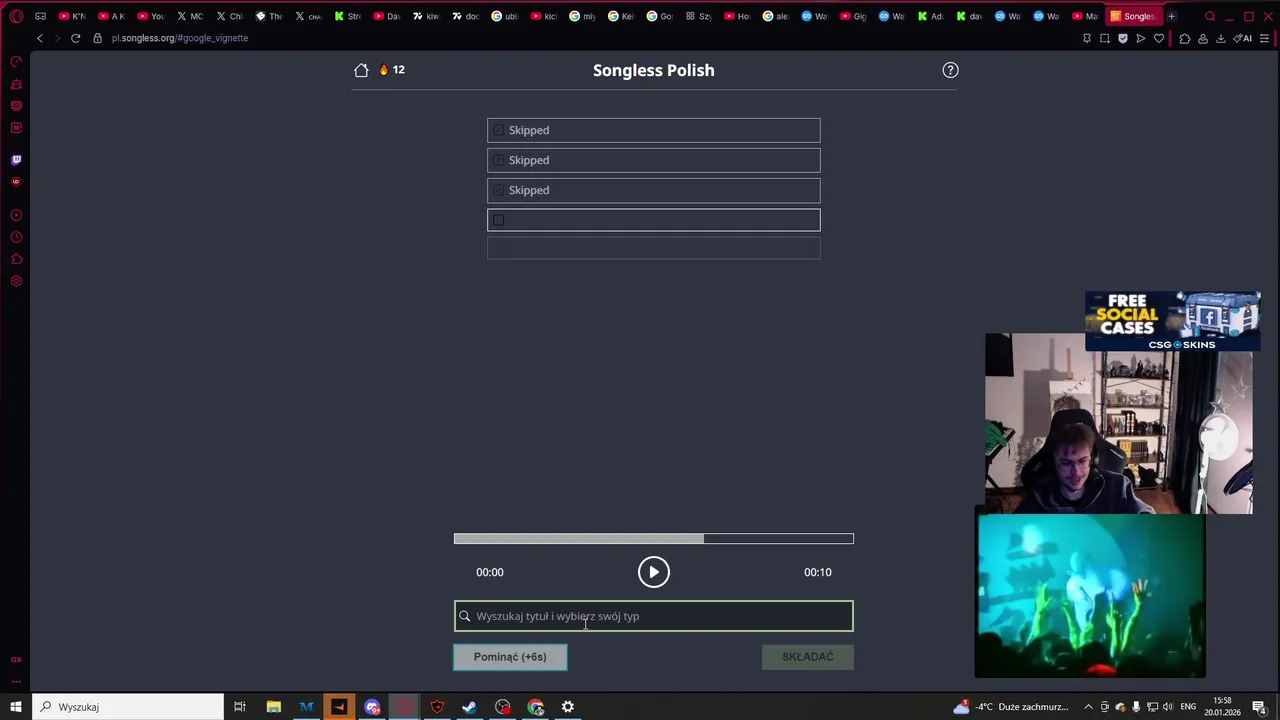Click the flame streak counter 12
This screenshot has height=720, width=1280.
[x=392, y=70]
